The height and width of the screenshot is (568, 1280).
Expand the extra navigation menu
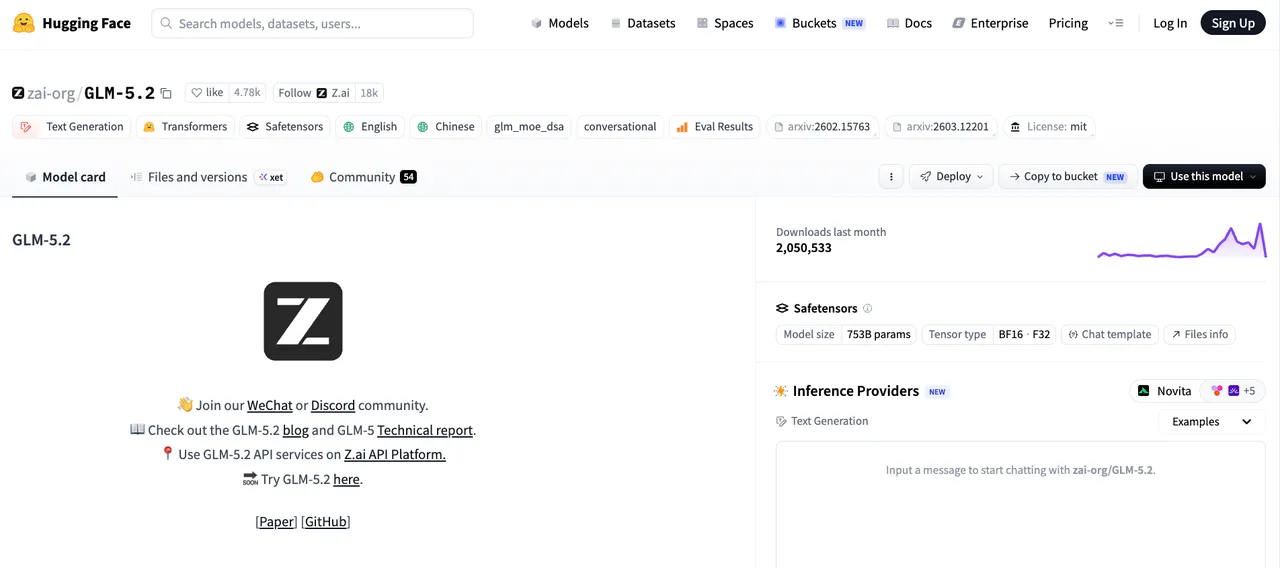(x=1116, y=23)
